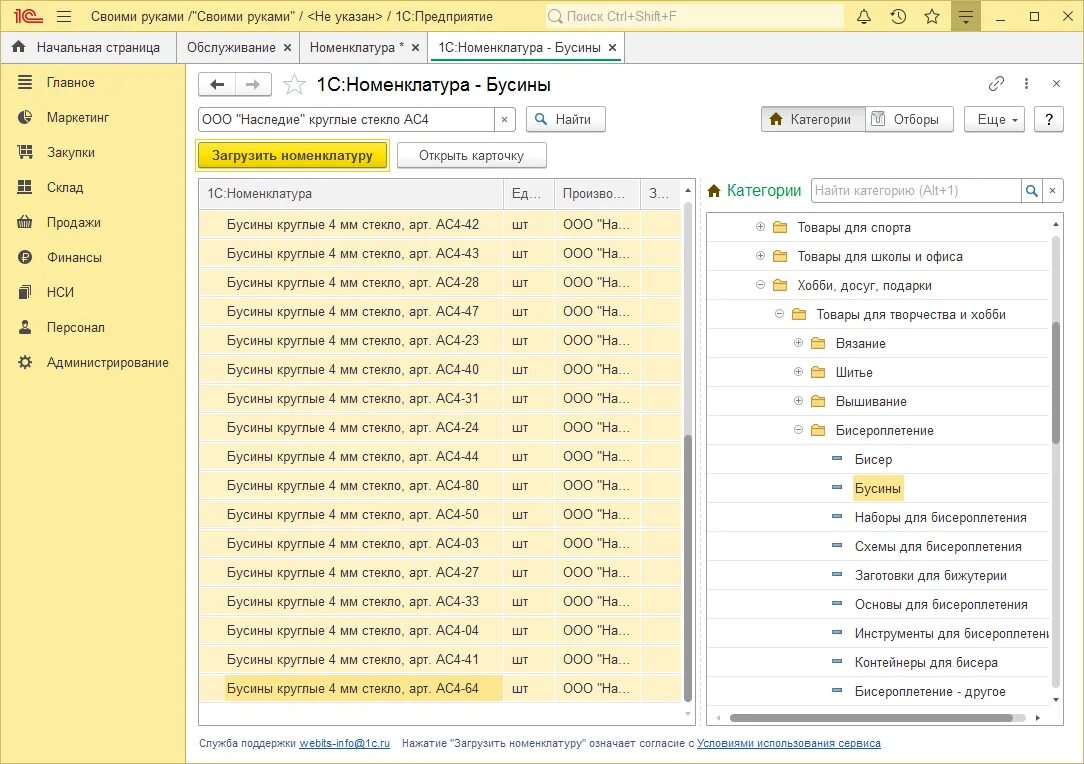Image resolution: width=1084 pixels, height=764 pixels.
Task: Expand Товары для спорта category
Action: 760,227
